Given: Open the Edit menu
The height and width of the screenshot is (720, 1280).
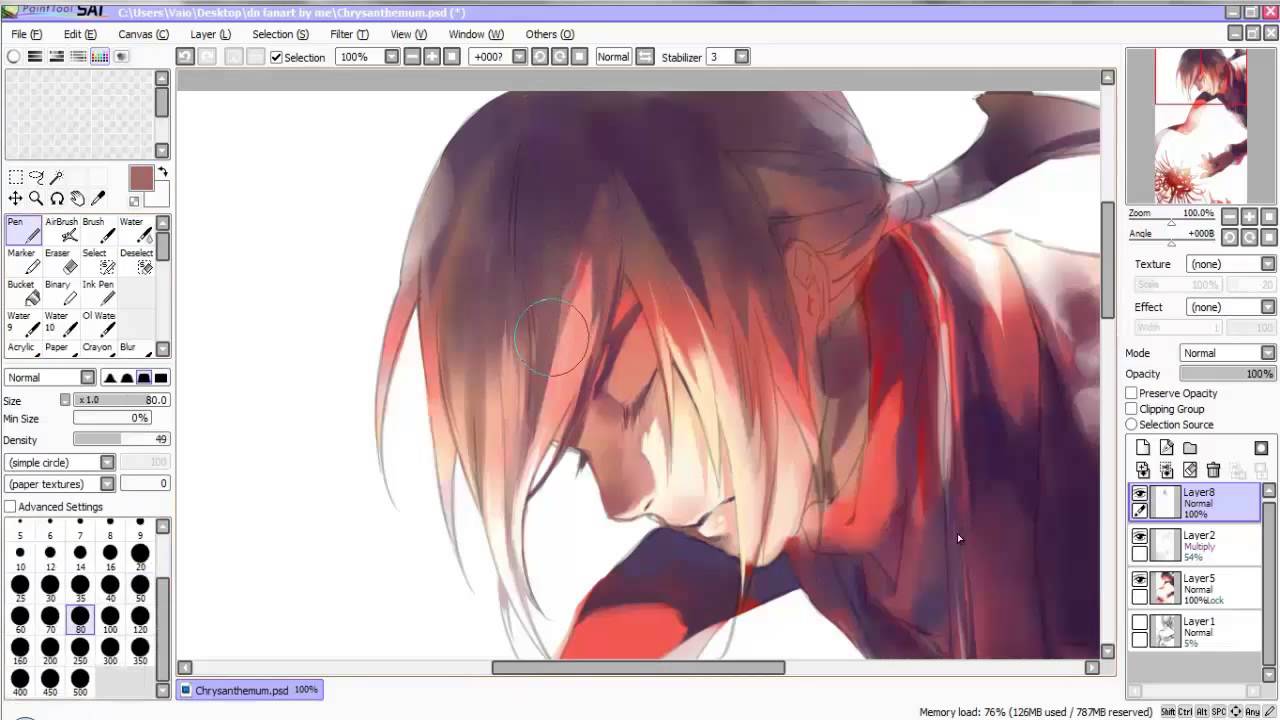Looking at the screenshot, I should point(80,34).
